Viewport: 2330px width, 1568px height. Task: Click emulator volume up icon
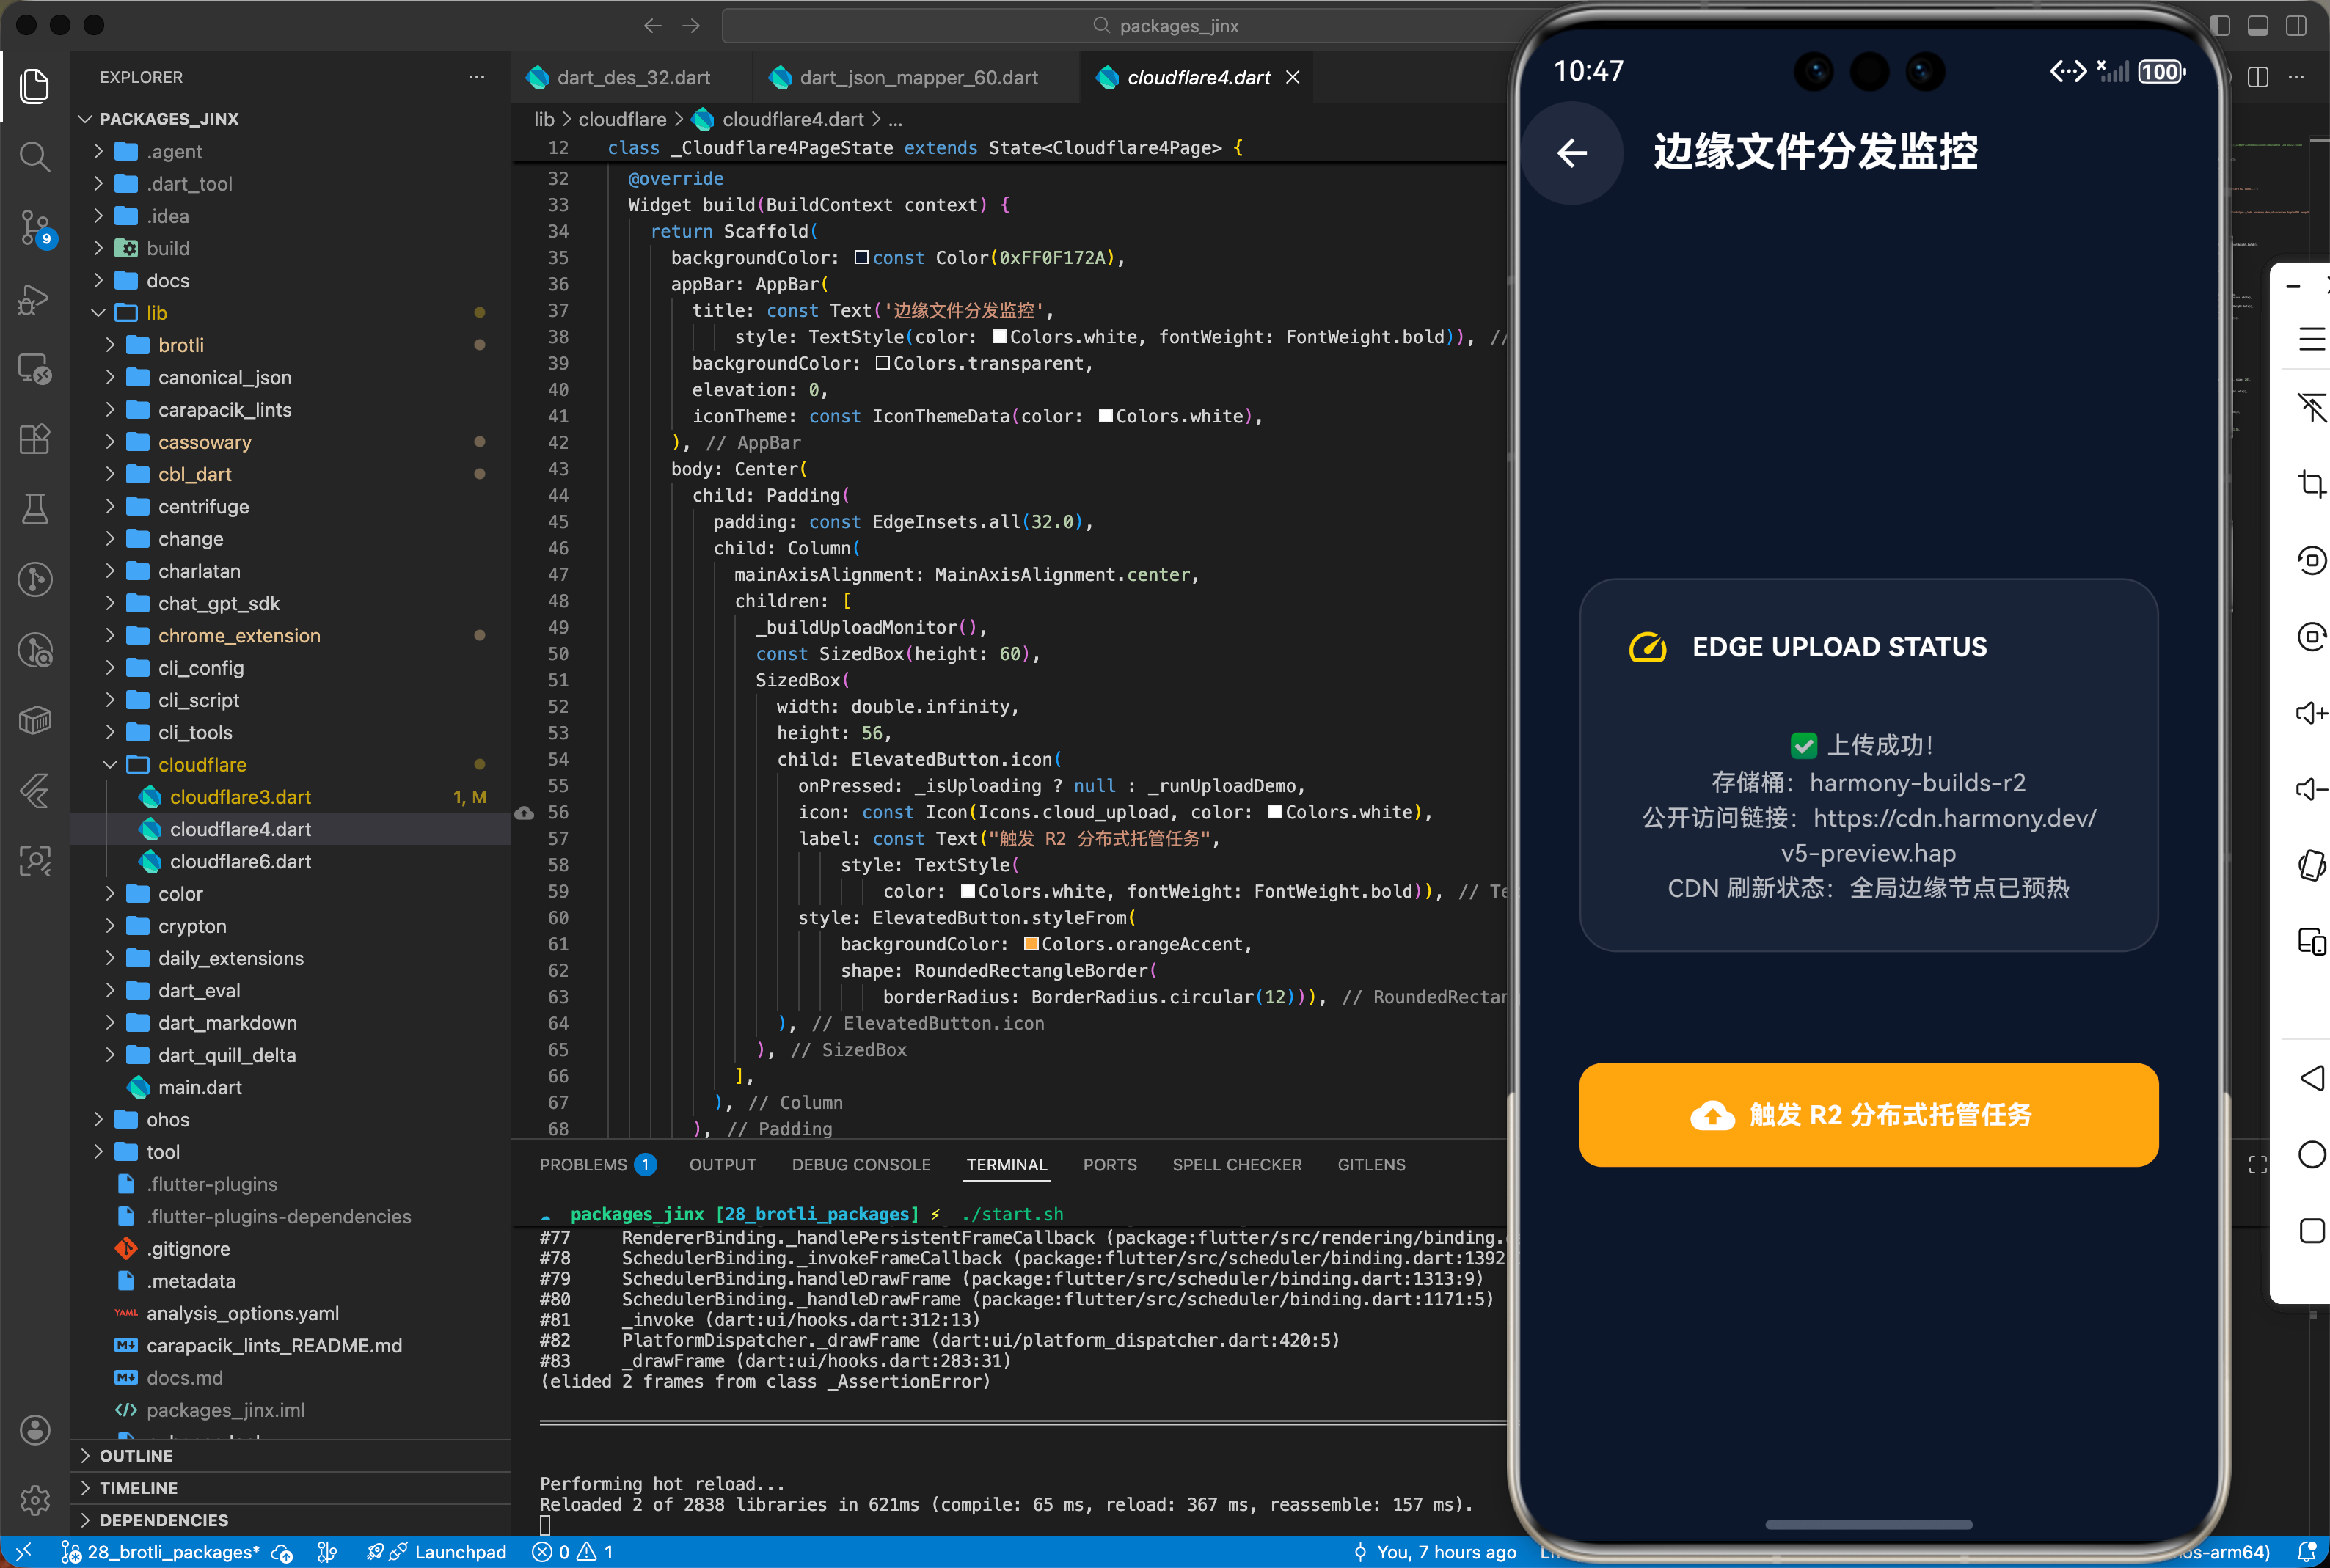pyautogui.click(x=2311, y=713)
